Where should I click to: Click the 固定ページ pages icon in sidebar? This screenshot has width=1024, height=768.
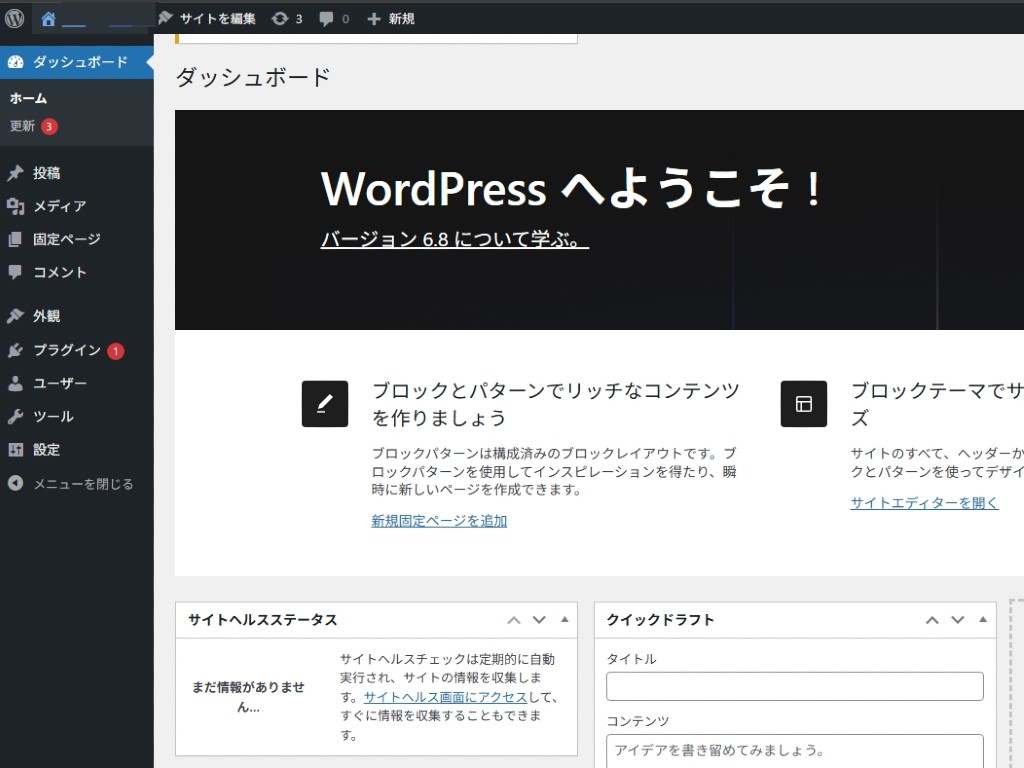16,240
